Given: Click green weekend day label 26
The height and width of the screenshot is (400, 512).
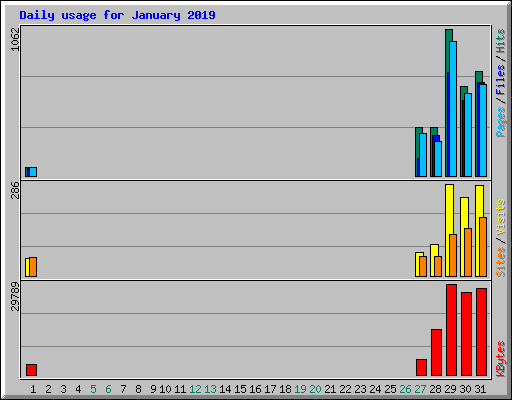Looking at the screenshot, I should (405, 389).
